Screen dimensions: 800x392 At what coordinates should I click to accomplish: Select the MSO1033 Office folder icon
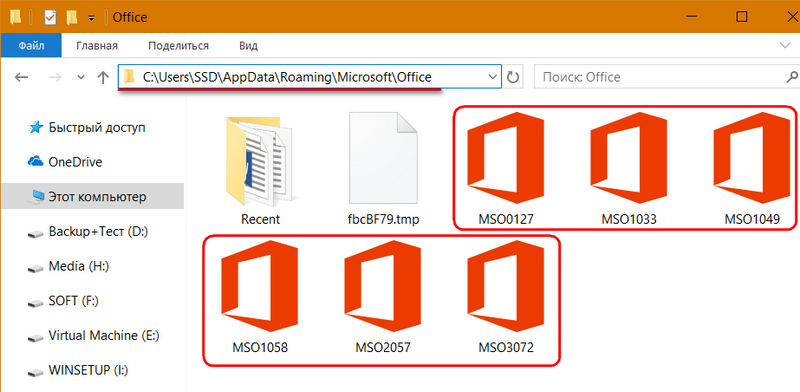point(629,158)
